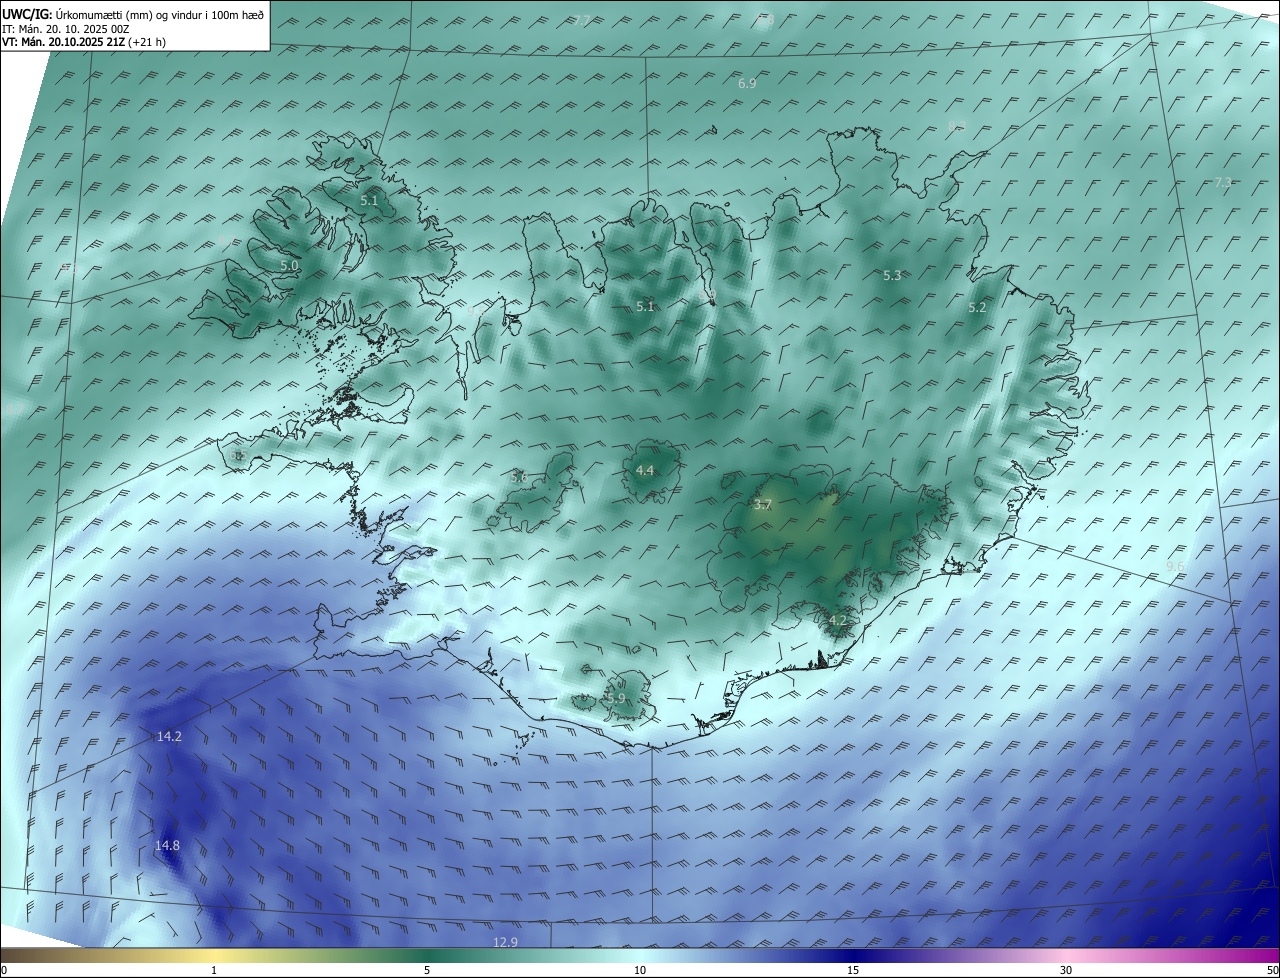This screenshot has height=978, width=1280.
Task: Click the 0 label on the color scale
Action: coord(4,970)
